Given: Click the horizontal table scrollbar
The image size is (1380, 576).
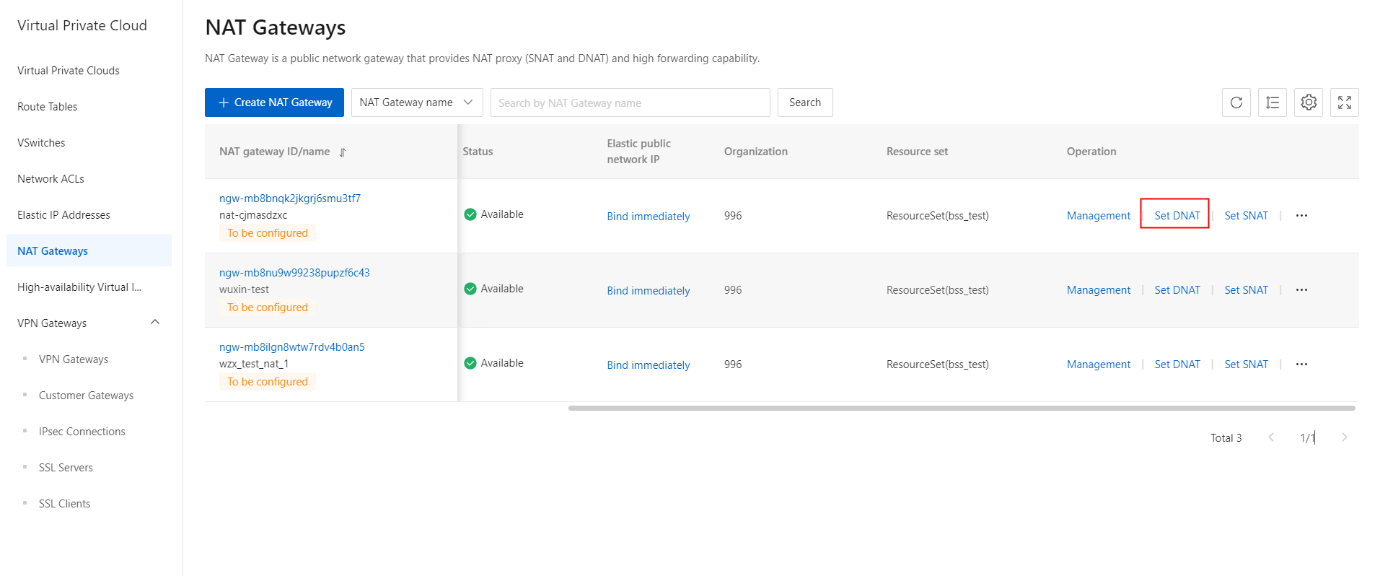Looking at the screenshot, I should click(962, 408).
